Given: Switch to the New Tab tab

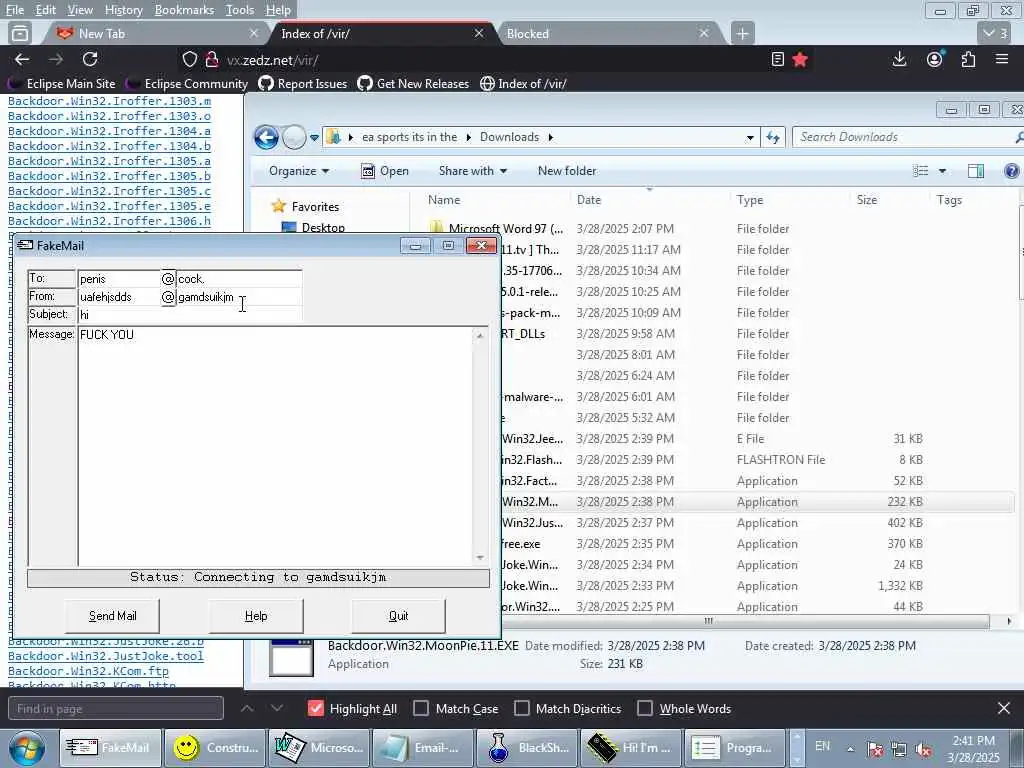Looking at the screenshot, I should point(155,33).
